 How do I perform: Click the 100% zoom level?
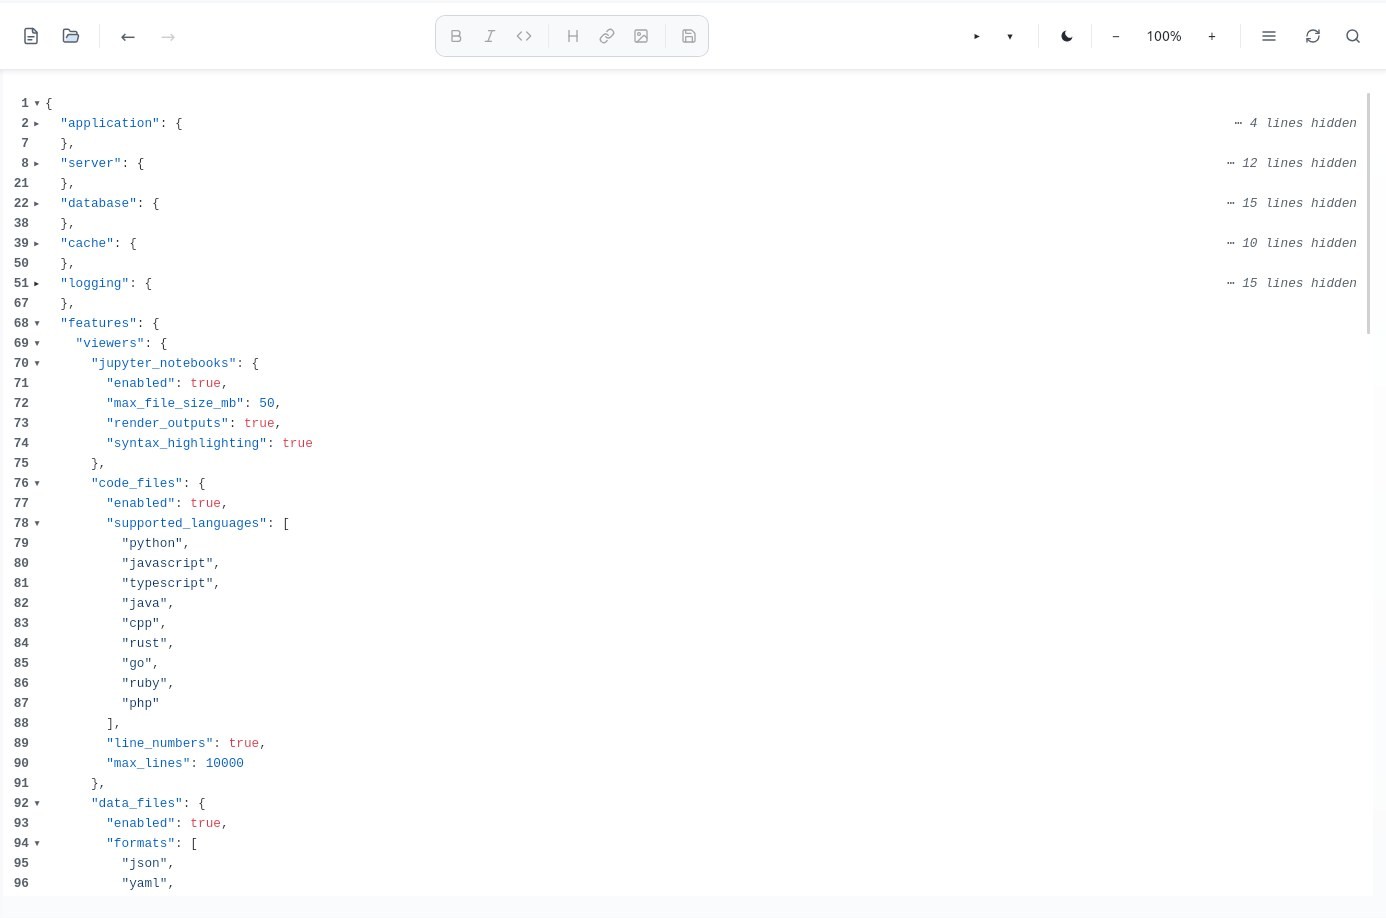tap(1164, 36)
